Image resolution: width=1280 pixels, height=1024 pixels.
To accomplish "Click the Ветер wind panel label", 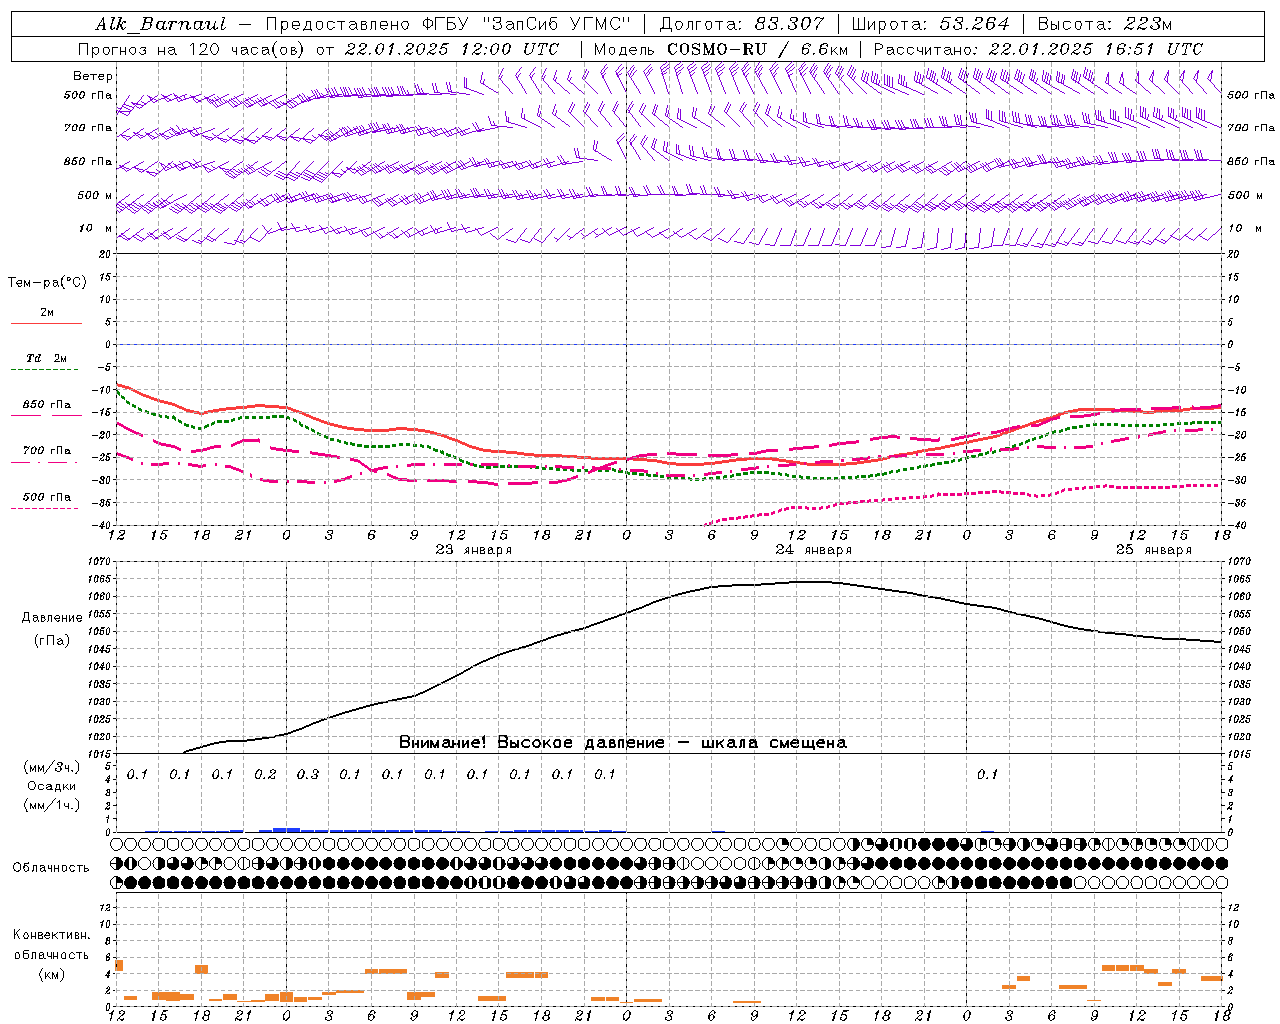I will [x=93, y=76].
